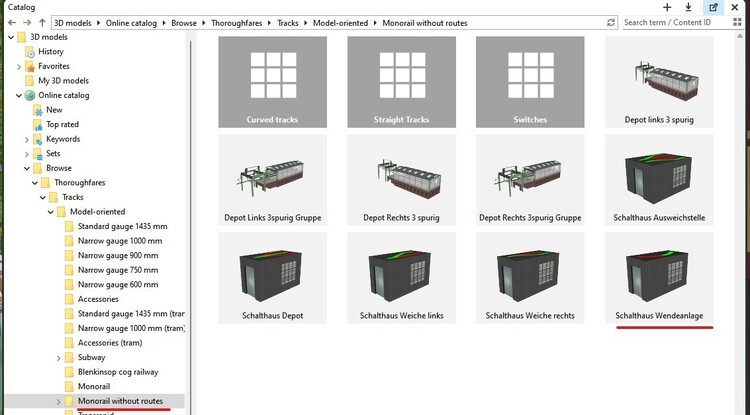Refresh the catalog path bar

[x=611, y=22]
